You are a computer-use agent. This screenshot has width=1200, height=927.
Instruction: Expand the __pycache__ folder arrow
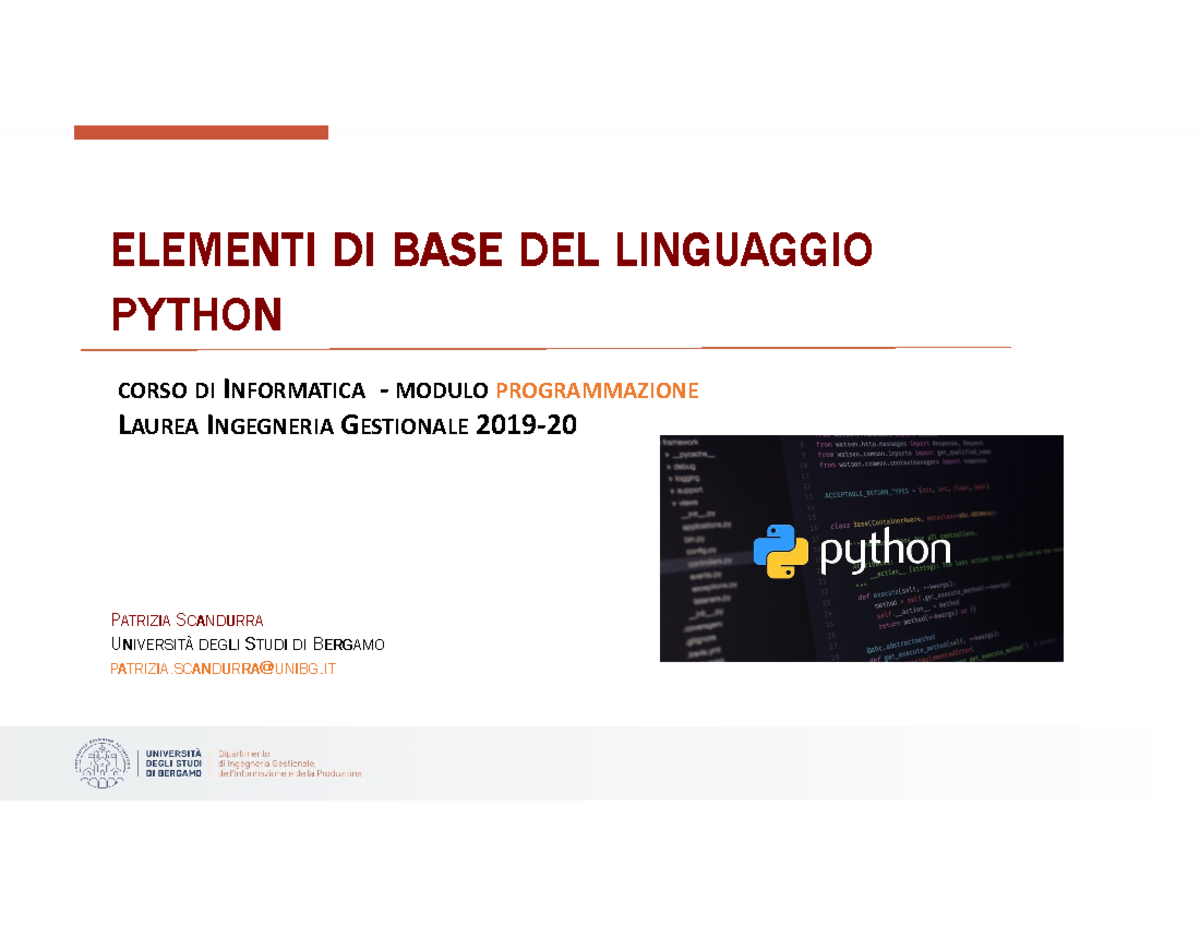coord(666,456)
